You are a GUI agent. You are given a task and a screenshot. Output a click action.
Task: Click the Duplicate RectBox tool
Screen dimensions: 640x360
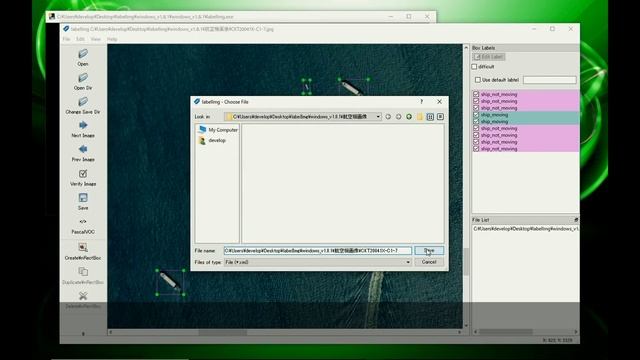[x=83, y=276]
